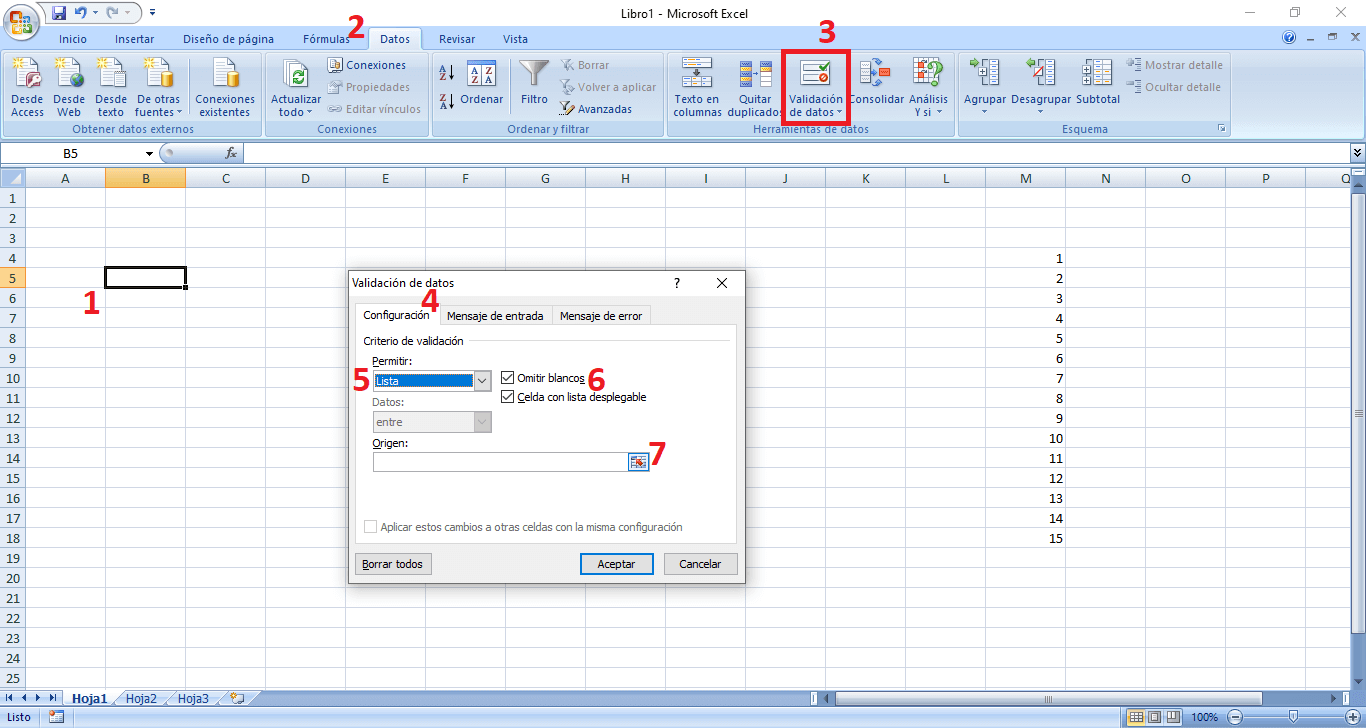Click cell M18 containing 15
Viewport: 1366px width, 728px height.
tap(1025, 538)
